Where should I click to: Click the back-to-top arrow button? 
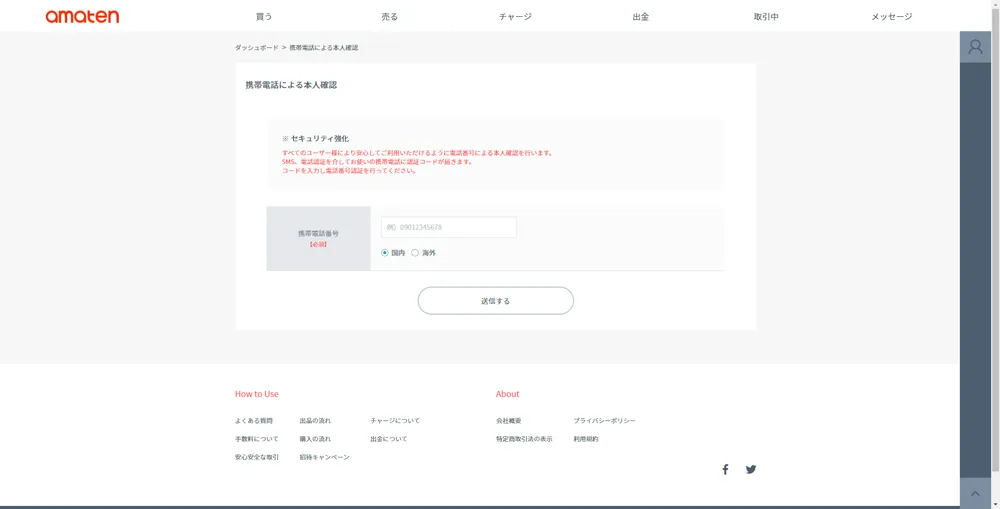coord(975,493)
